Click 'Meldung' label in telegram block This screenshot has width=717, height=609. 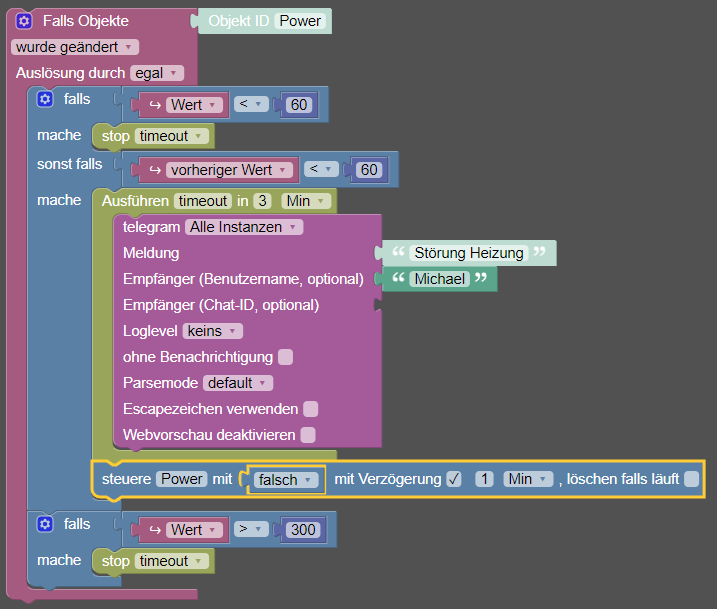pos(151,253)
